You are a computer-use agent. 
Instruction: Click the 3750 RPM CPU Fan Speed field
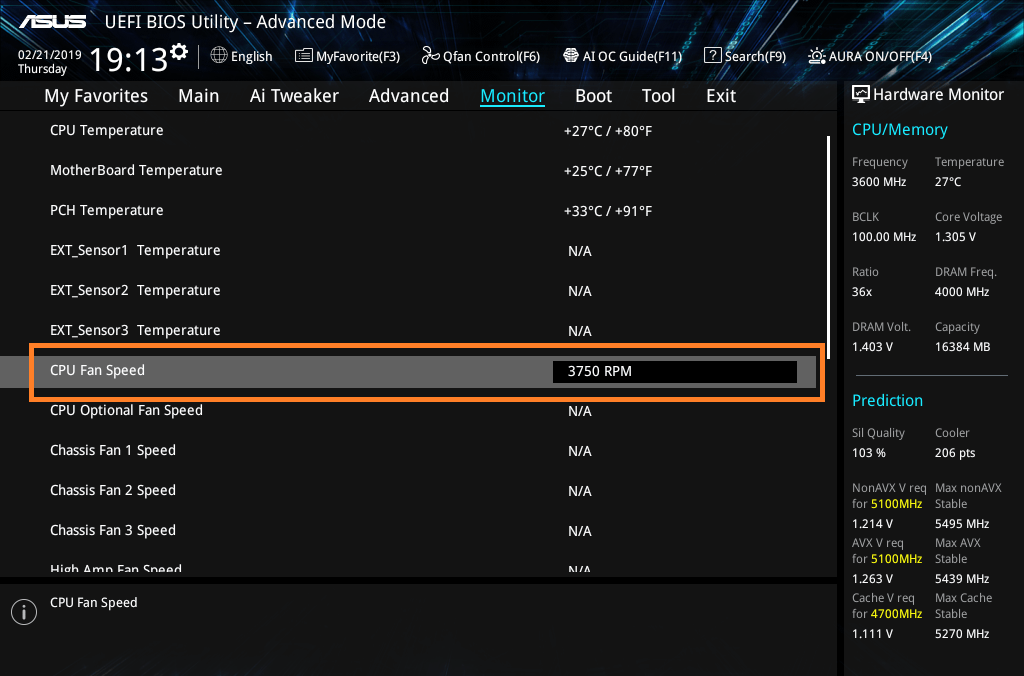(x=675, y=372)
